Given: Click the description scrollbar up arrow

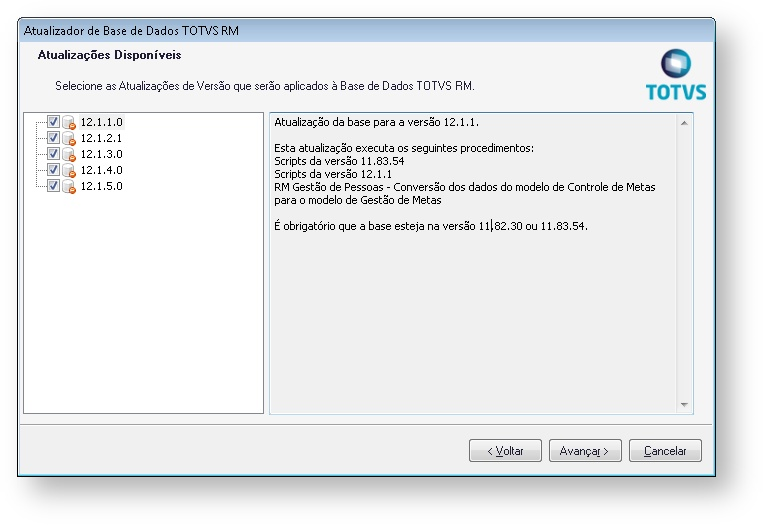Looking at the screenshot, I should coord(684,123).
